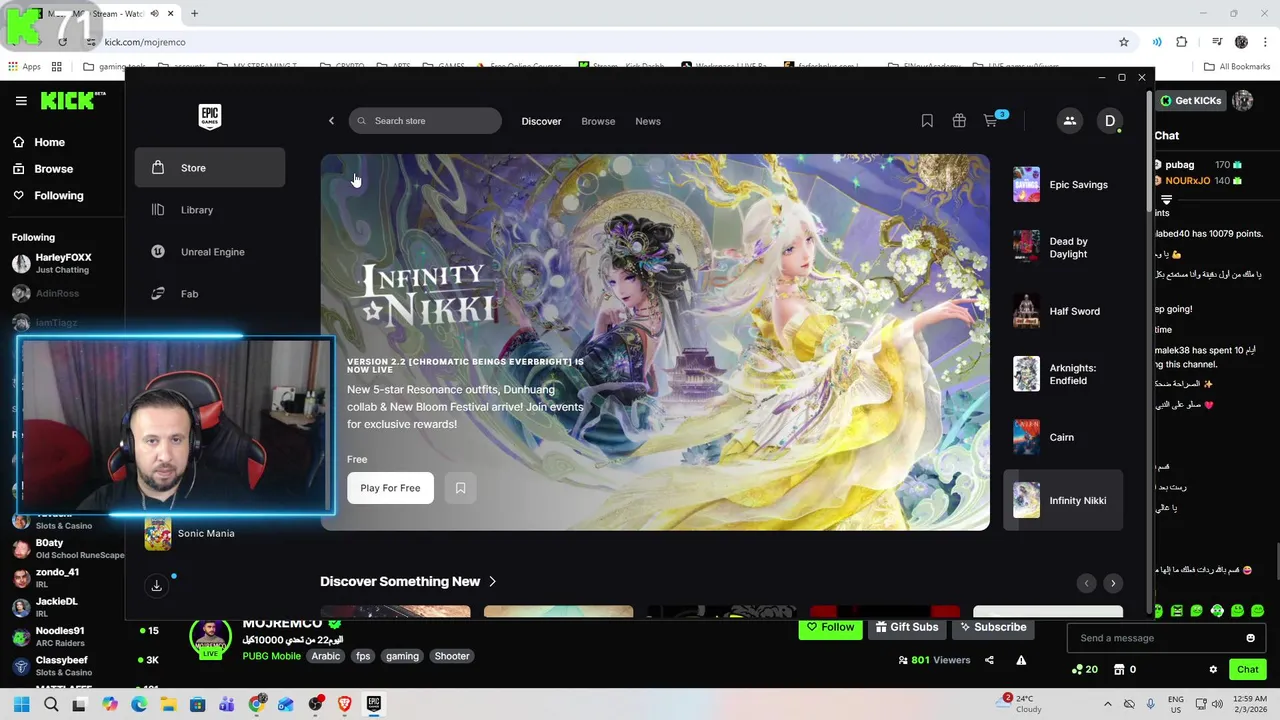Open the Apps bookmarks shortcut
This screenshot has height=720, width=1280.
coord(24,67)
